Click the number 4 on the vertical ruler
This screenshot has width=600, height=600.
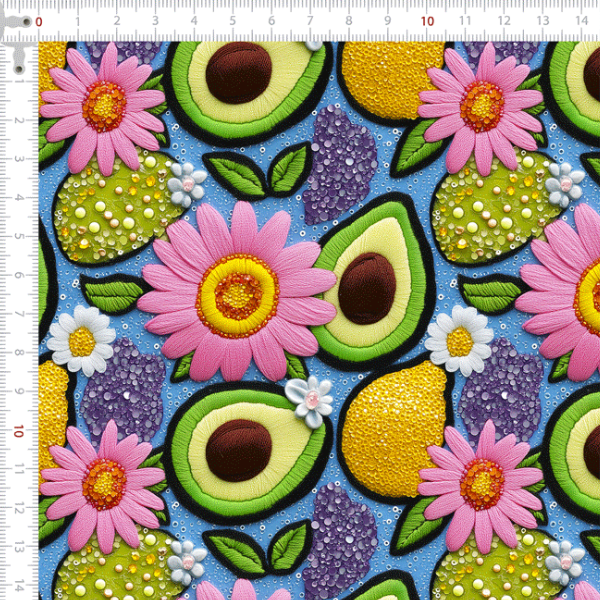tap(18, 198)
